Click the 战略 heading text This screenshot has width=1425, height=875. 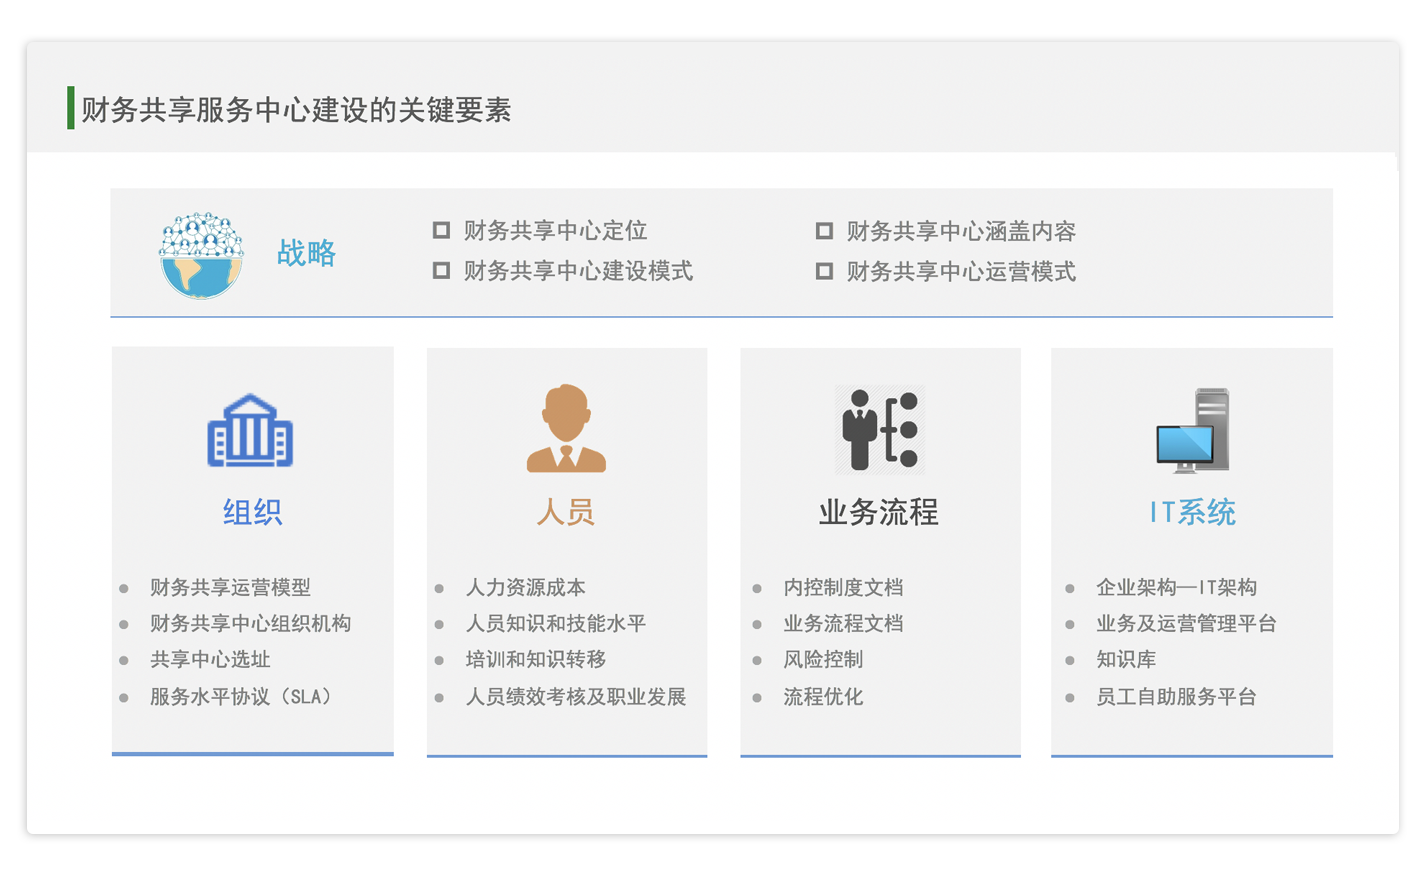pyautogui.click(x=306, y=253)
